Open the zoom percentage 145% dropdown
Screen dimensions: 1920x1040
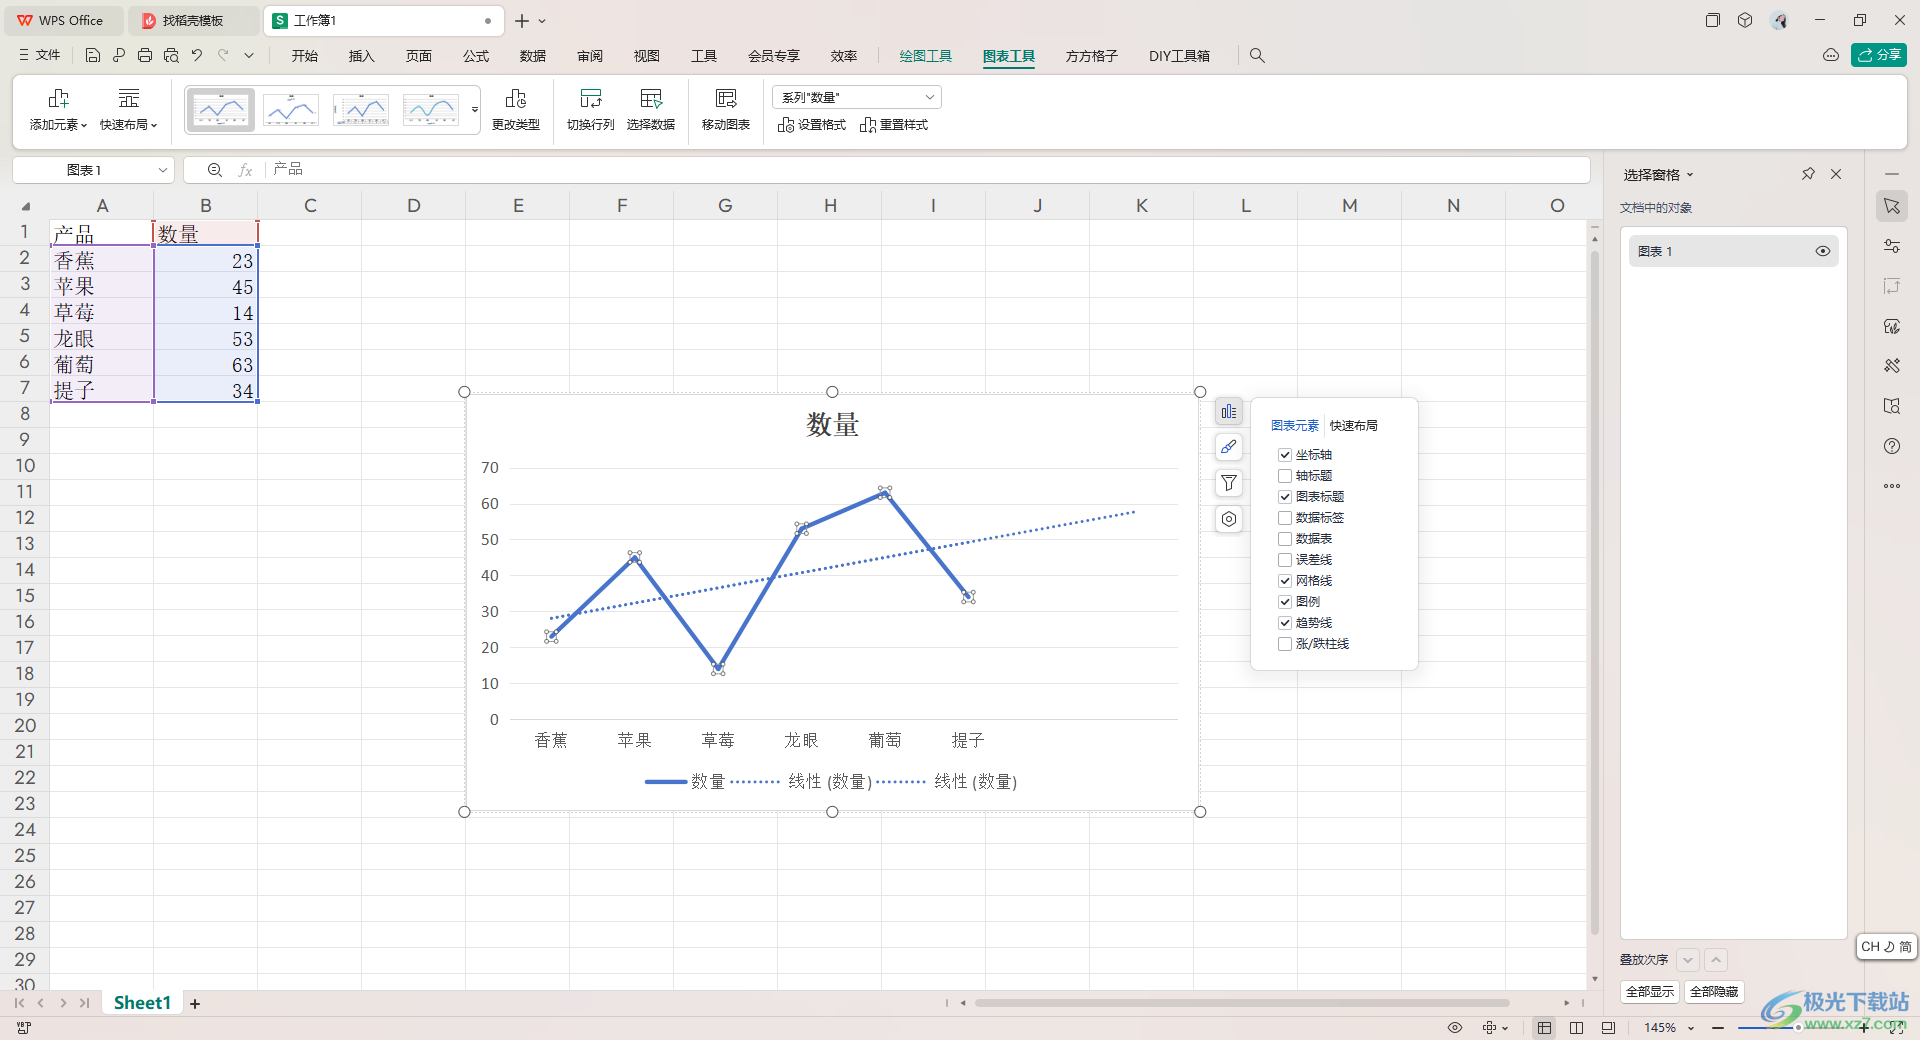(1691, 1028)
